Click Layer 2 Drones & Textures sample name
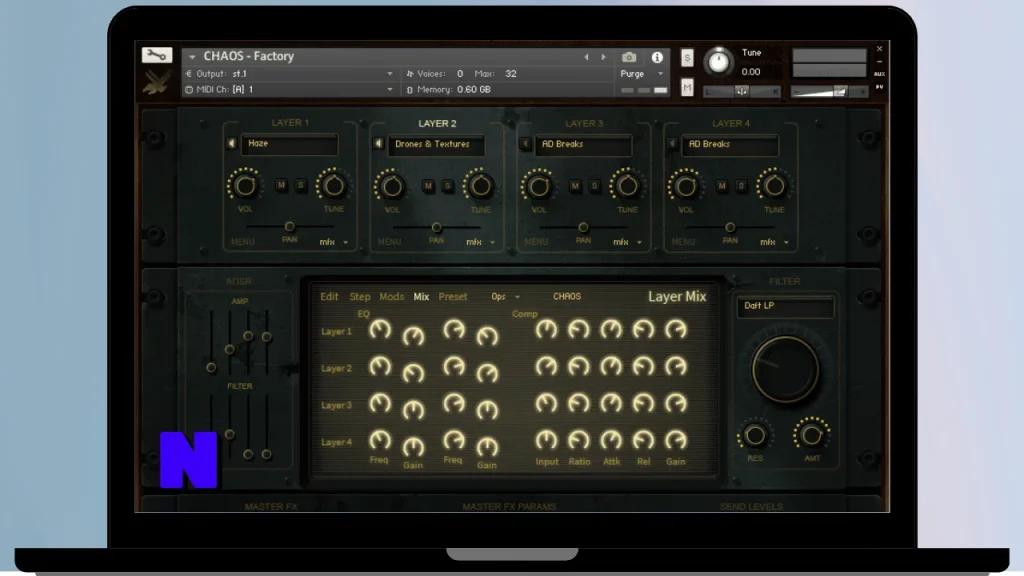The image size is (1024, 576). 436,144
